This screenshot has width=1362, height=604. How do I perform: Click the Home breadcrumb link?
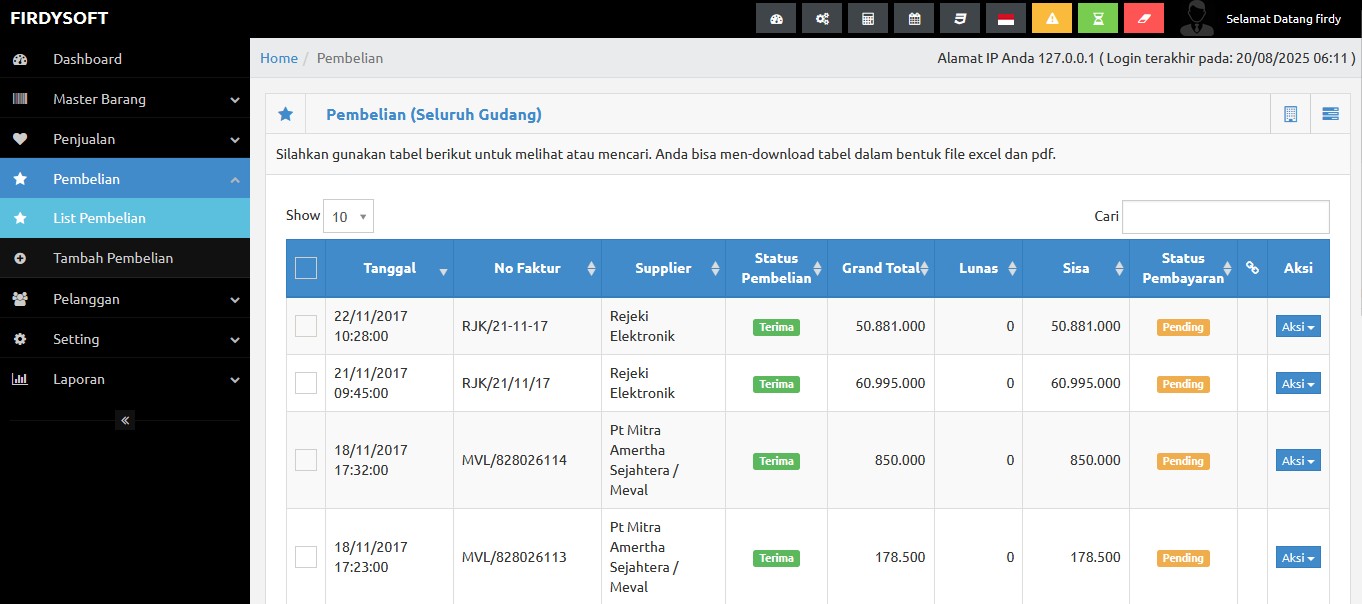click(x=279, y=58)
